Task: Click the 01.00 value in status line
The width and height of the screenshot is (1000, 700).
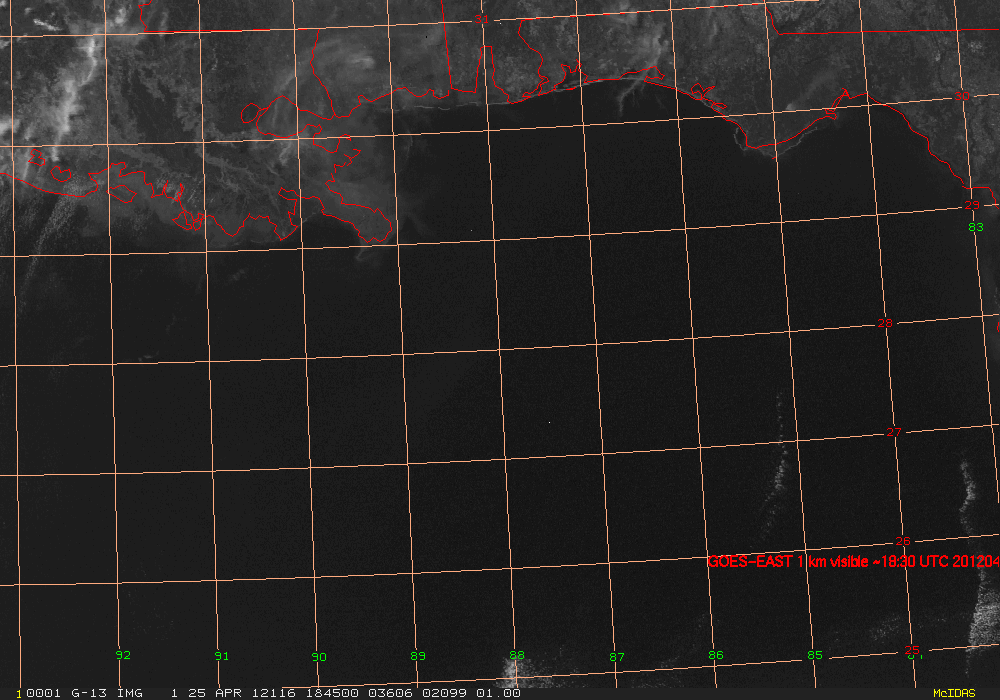Action: click(499, 693)
